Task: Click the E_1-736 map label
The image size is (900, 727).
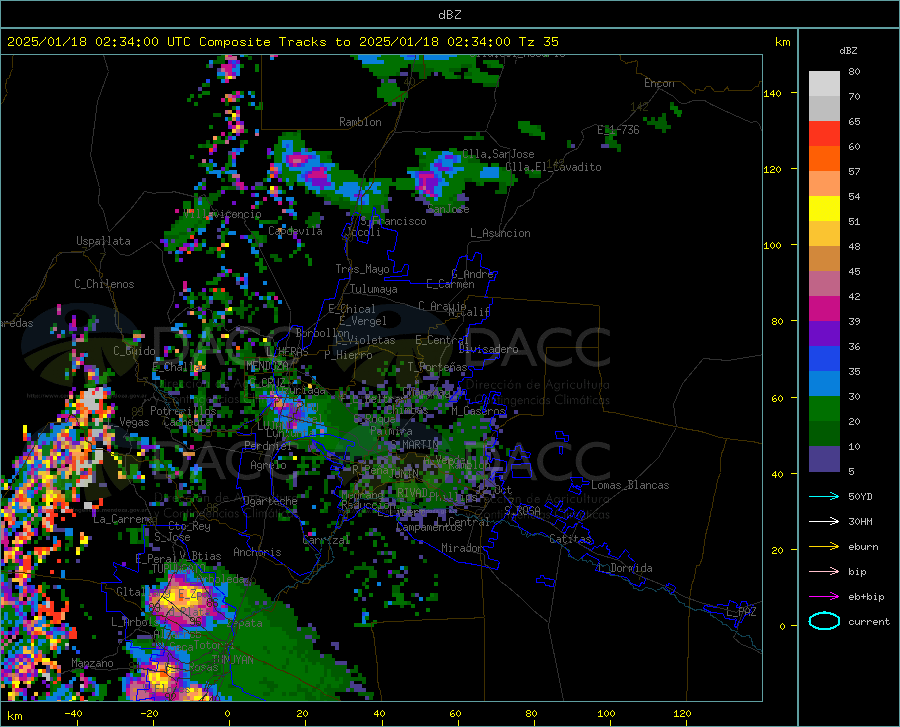Action: click(x=618, y=130)
